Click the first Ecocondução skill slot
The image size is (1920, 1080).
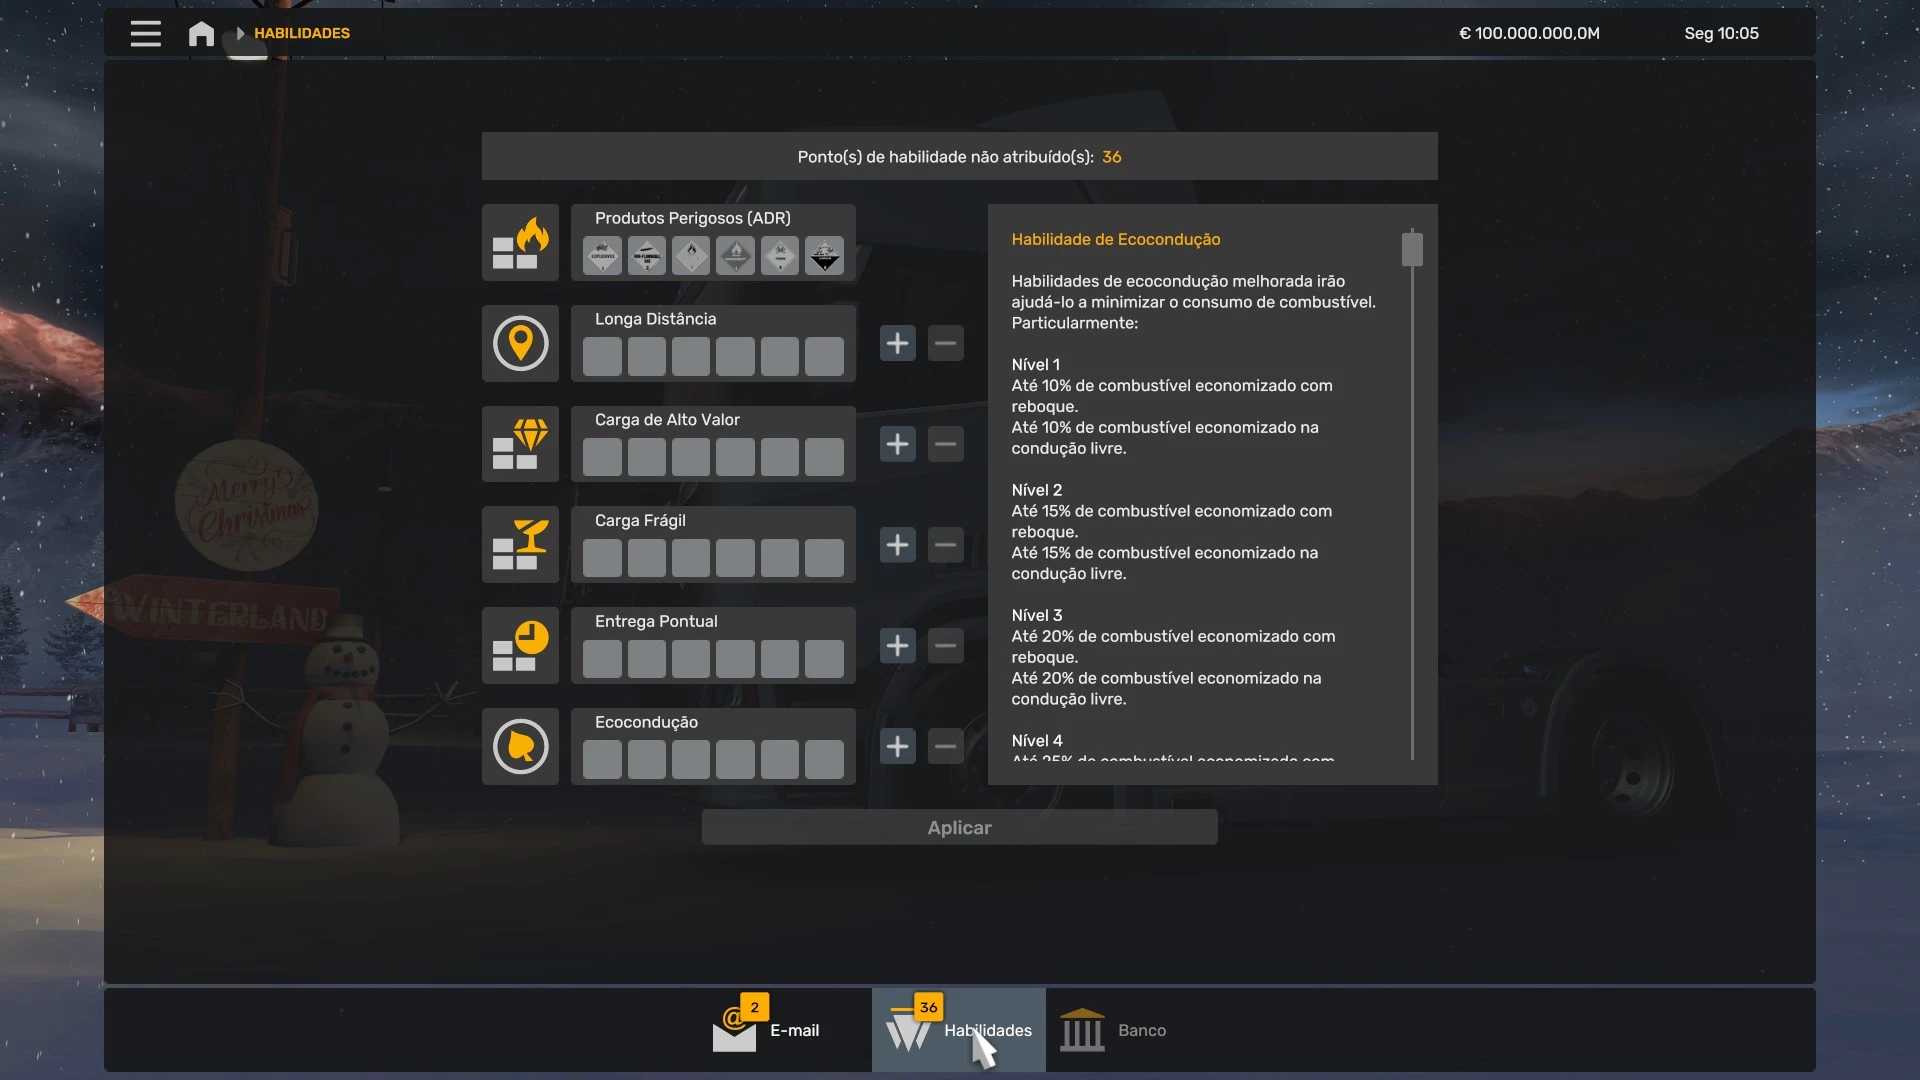602,760
